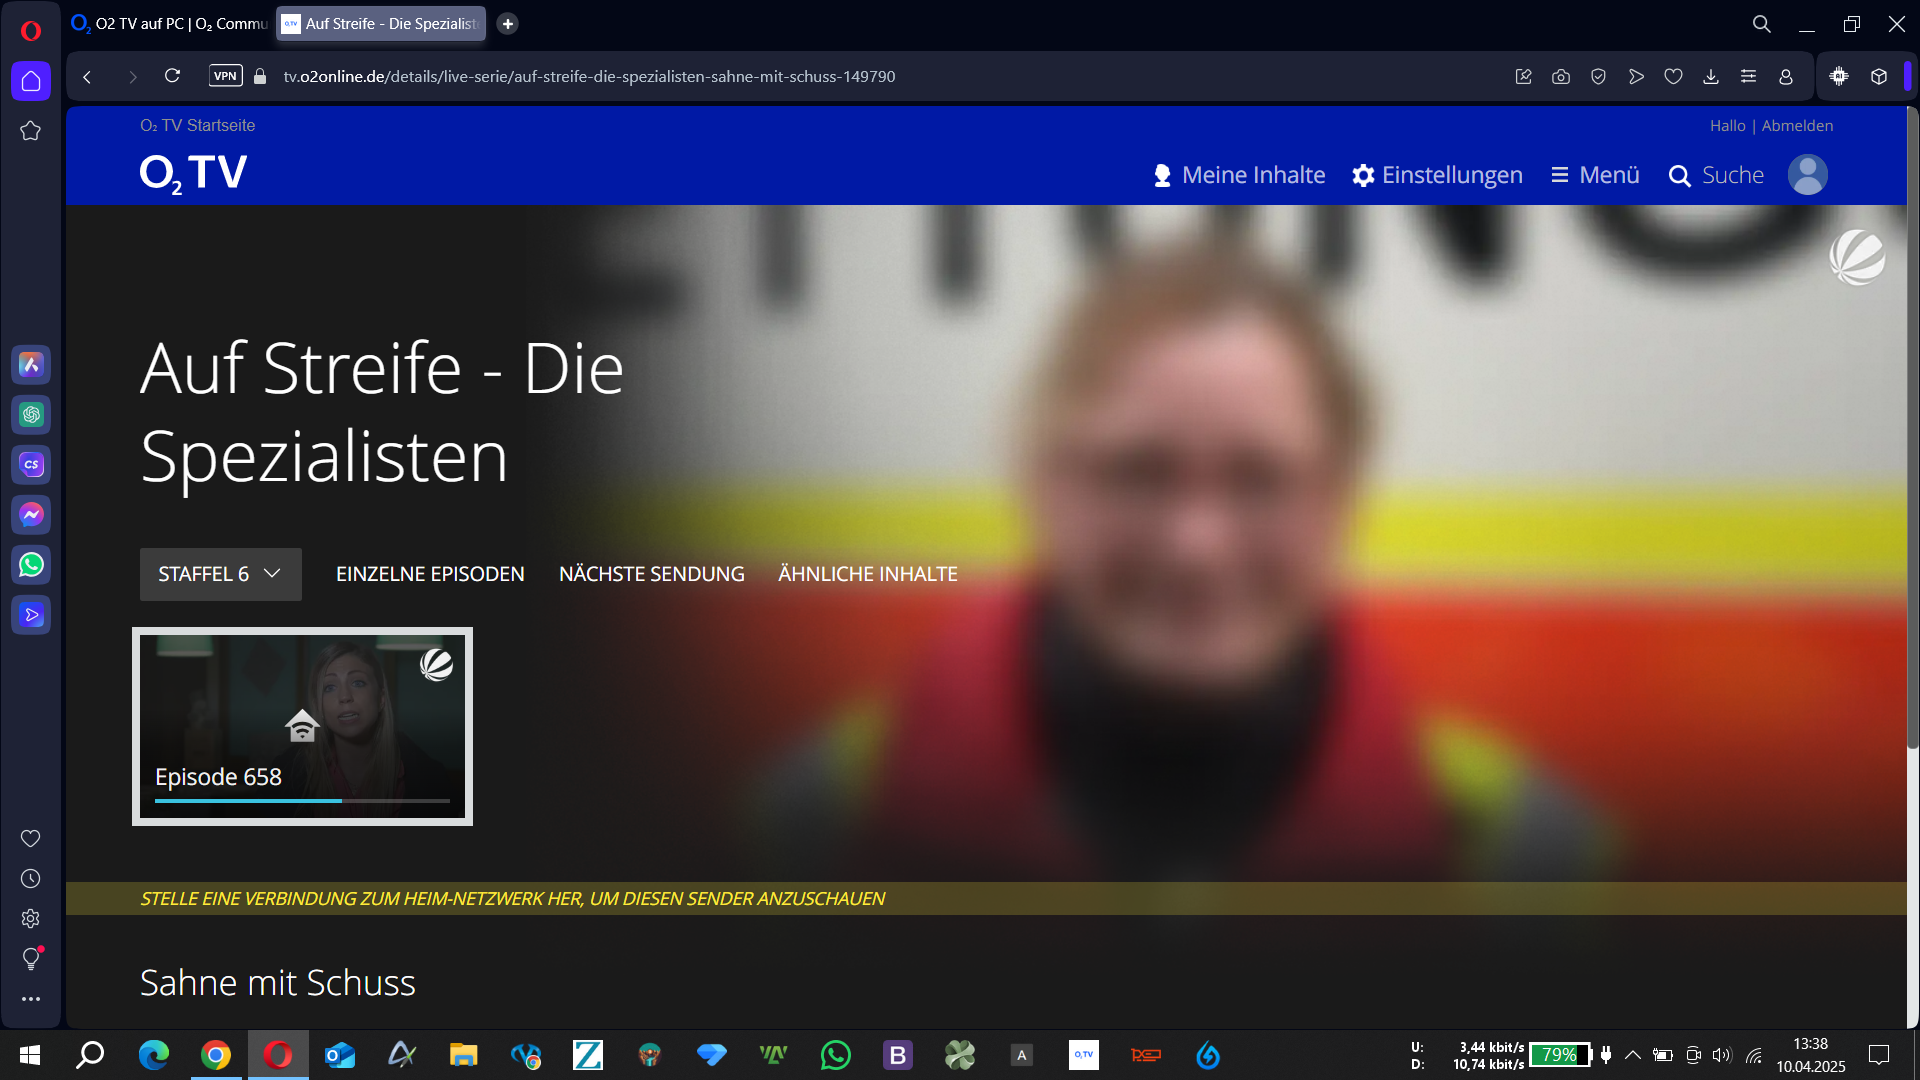The width and height of the screenshot is (1920, 1080).
Task: Expand the STAFFEL 6 season dropdown
Action: pos(221,574)
